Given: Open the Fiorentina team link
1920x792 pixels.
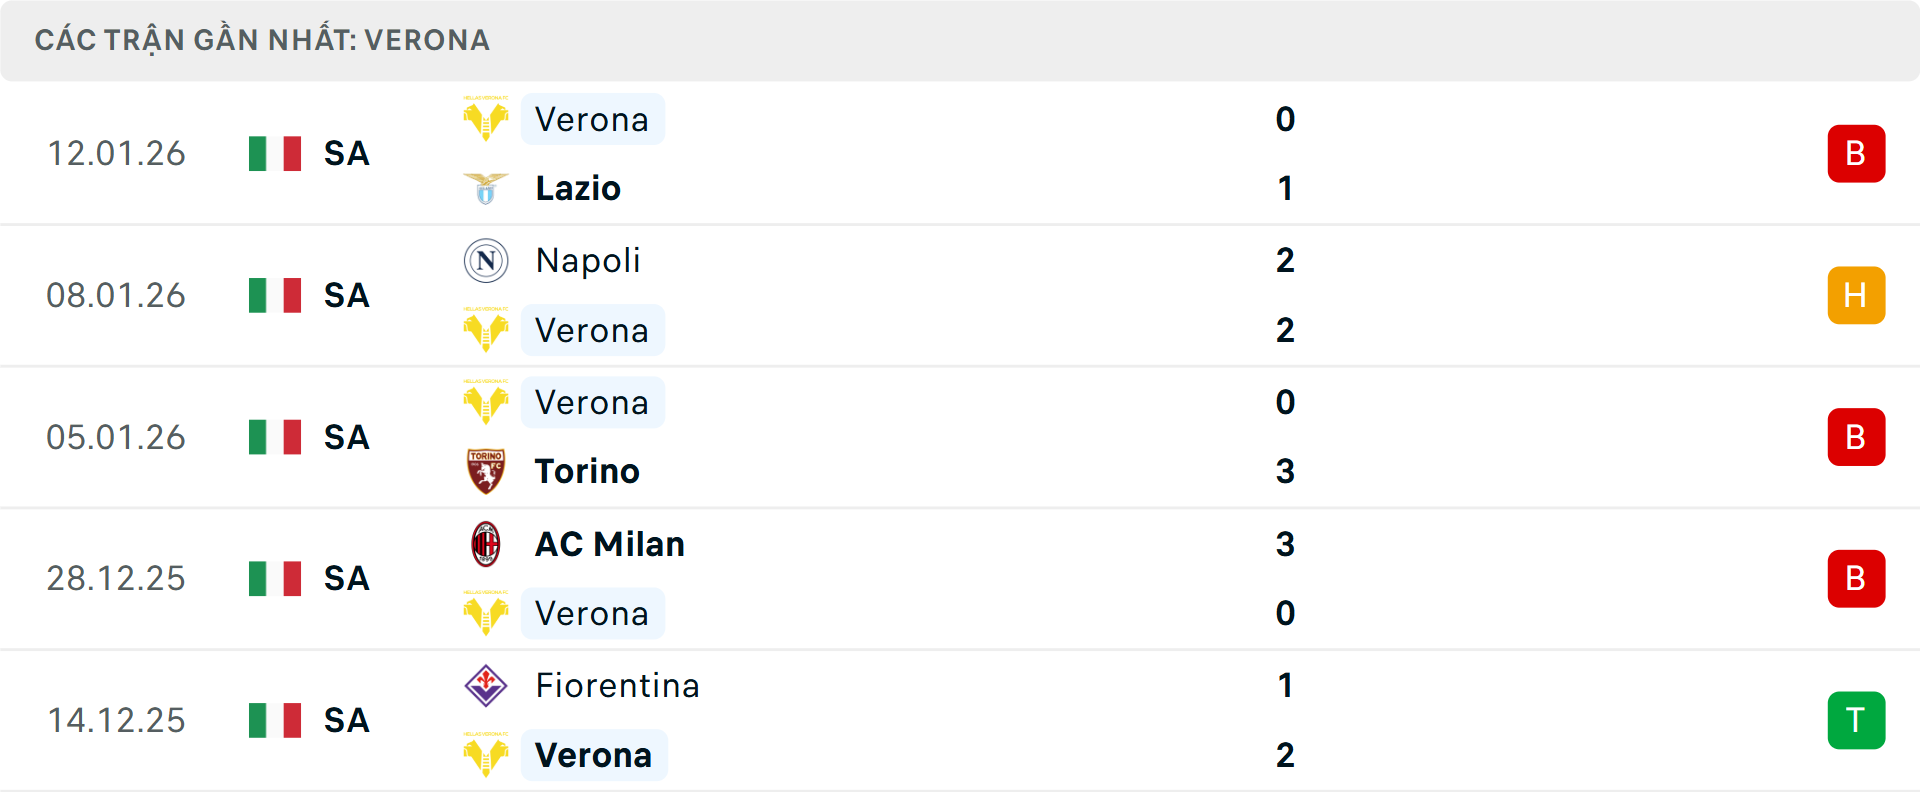Looking at the screenshot, I should tap(617, 686).
